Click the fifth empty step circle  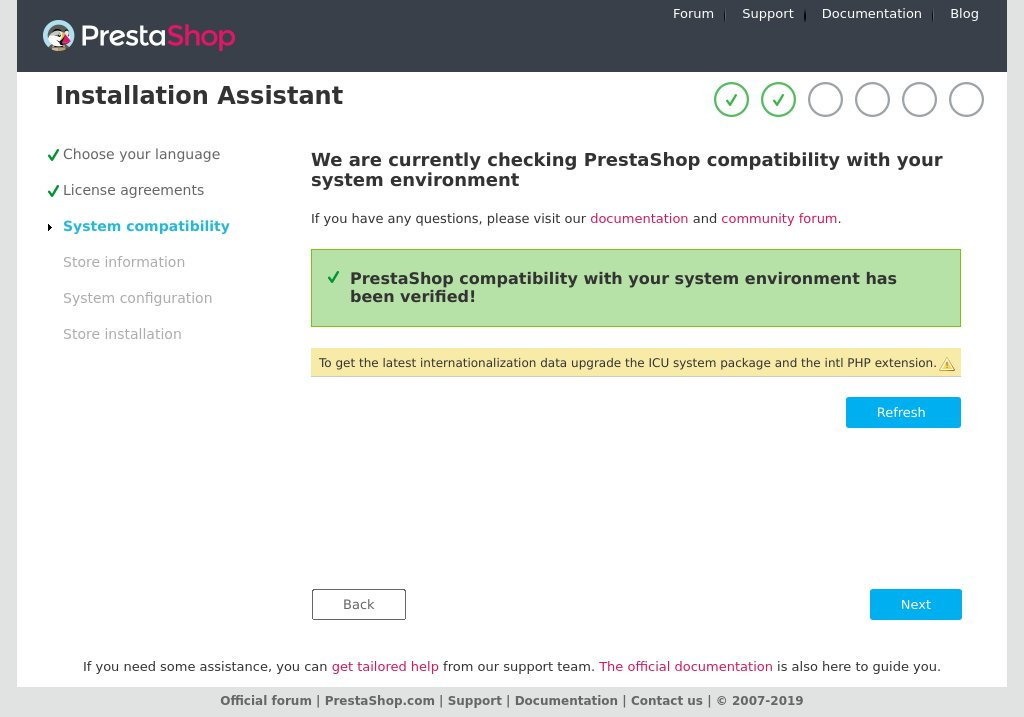919,99
